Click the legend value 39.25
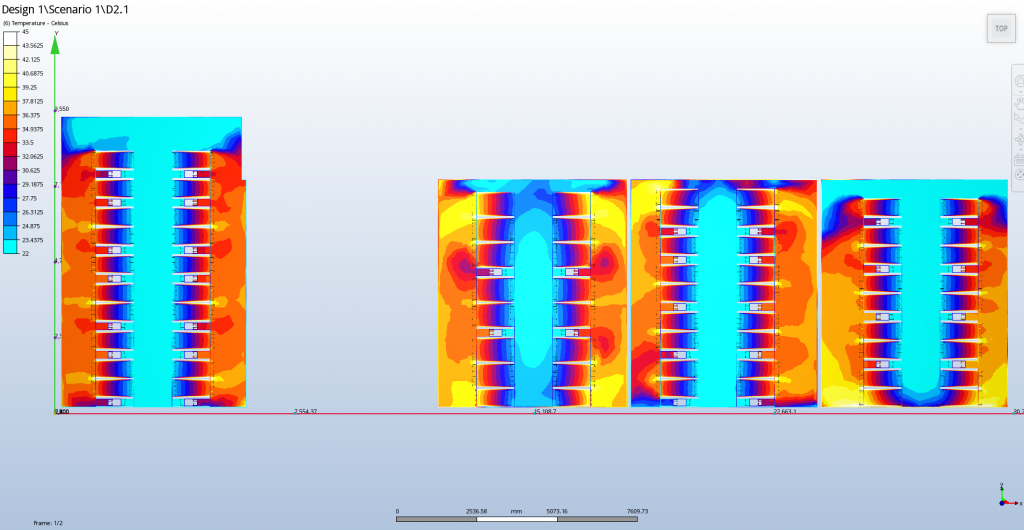Image resolution: width=1024 pixels, height=530 pixels. click(x=29, y=87)
